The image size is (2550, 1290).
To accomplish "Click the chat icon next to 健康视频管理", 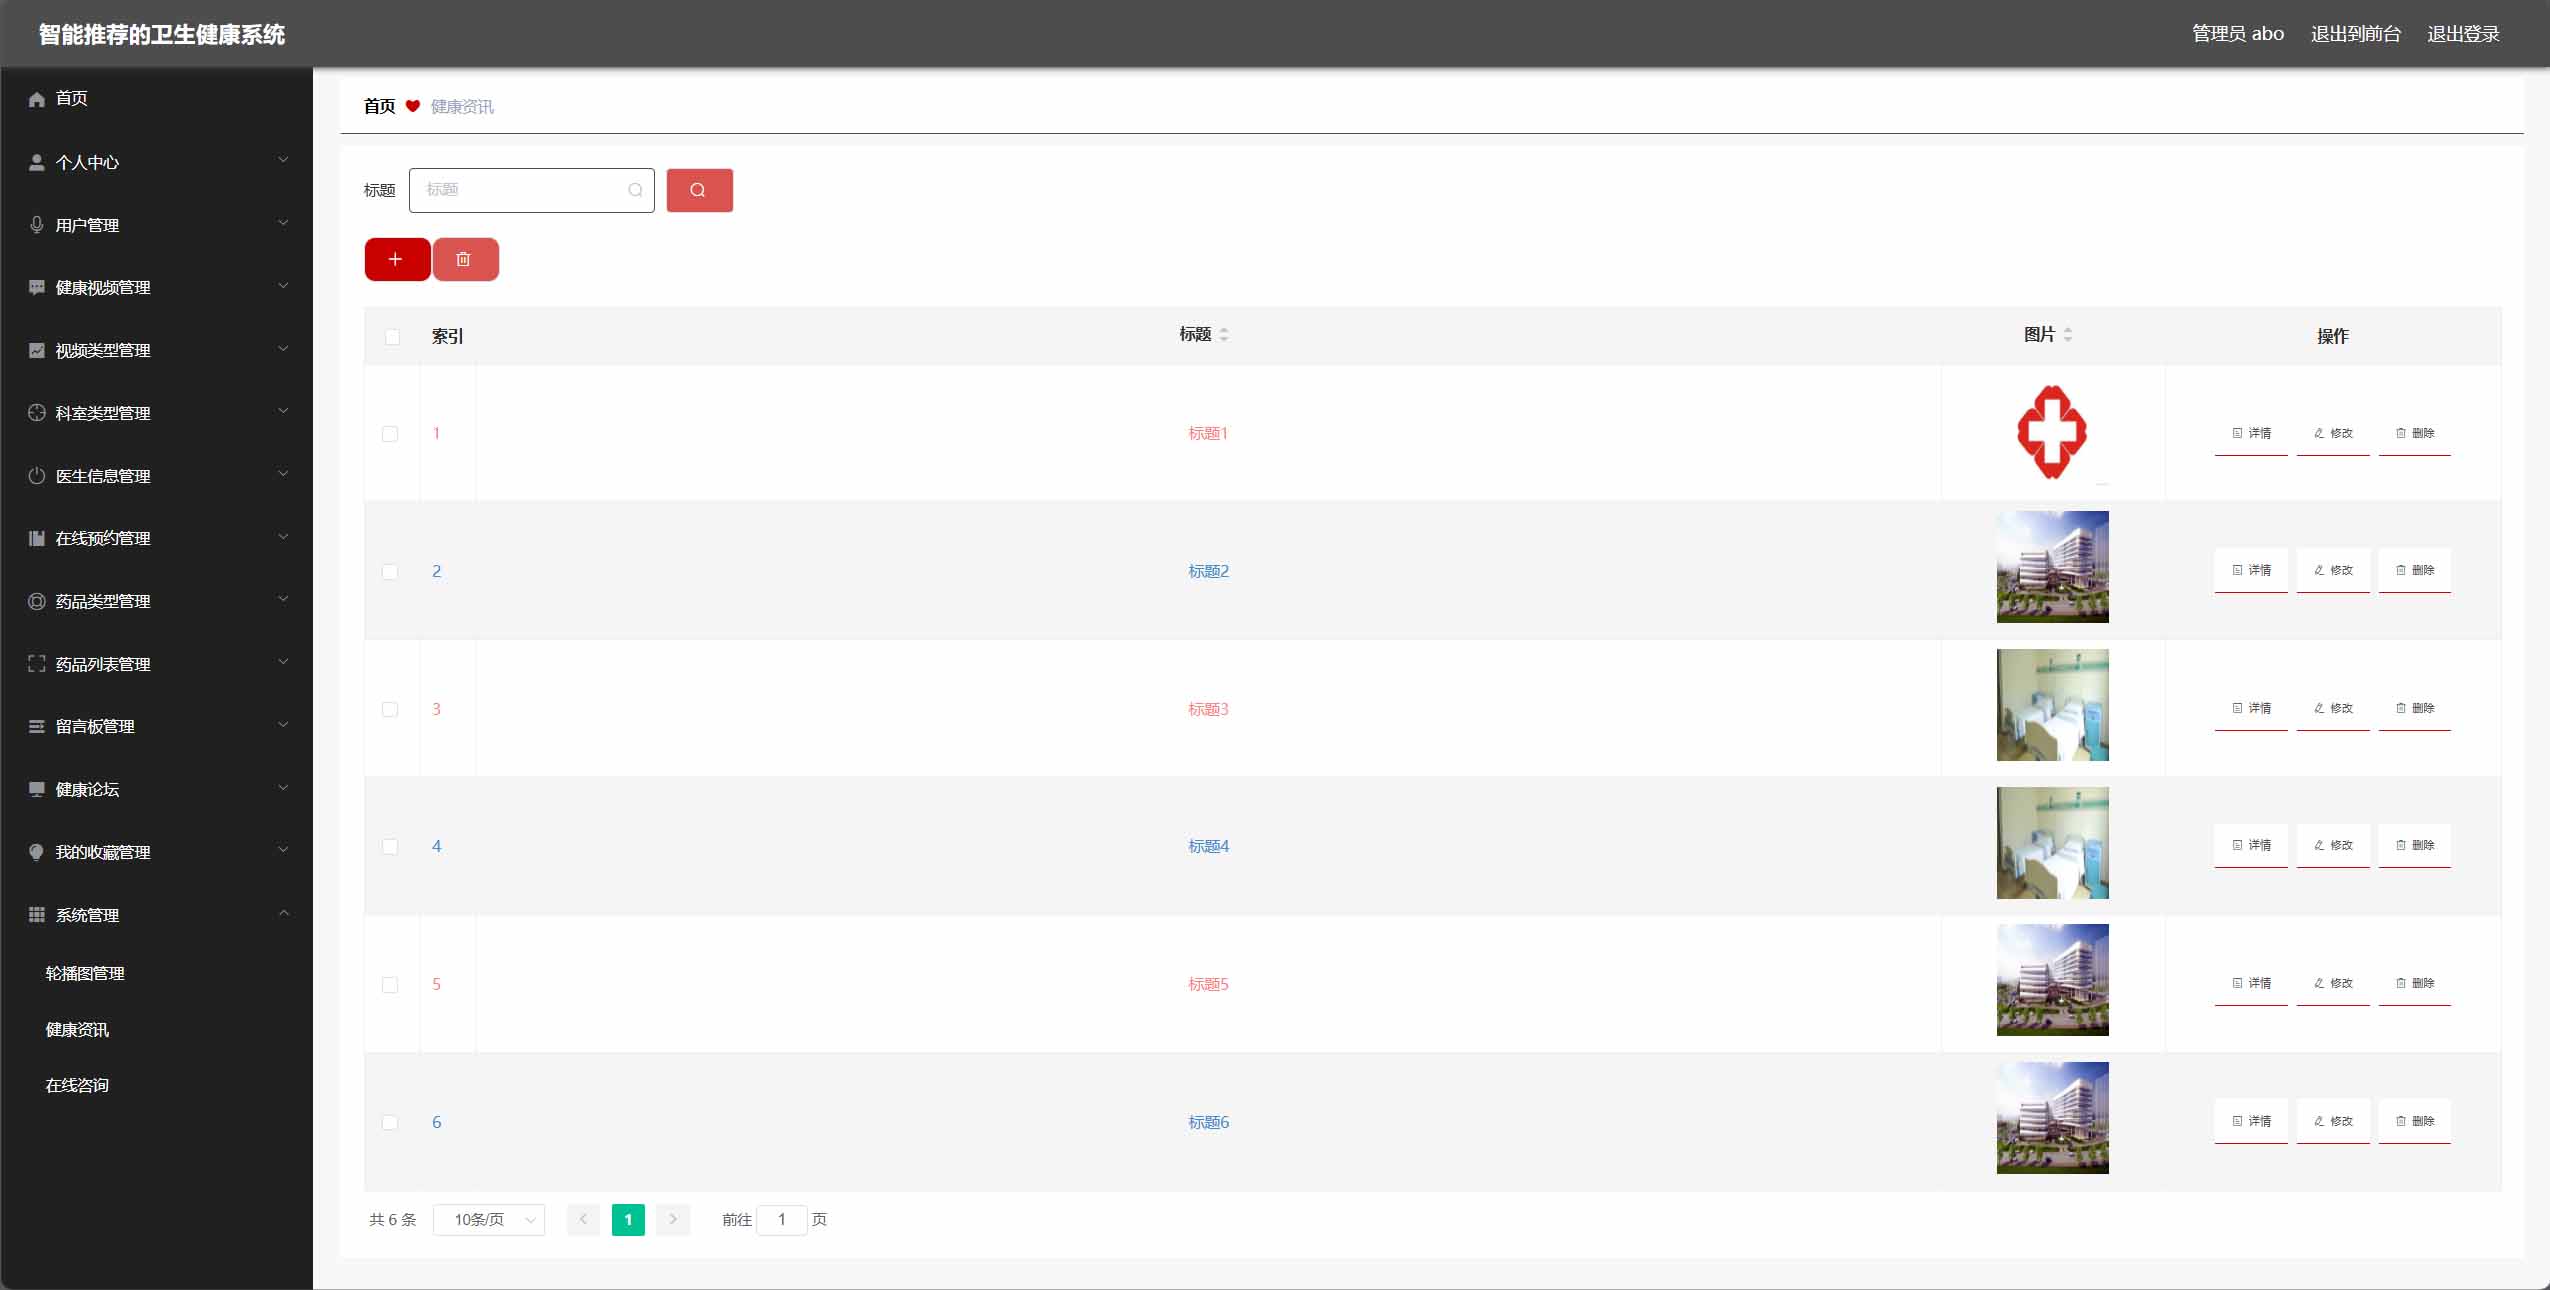I will (x=37, y=288).
